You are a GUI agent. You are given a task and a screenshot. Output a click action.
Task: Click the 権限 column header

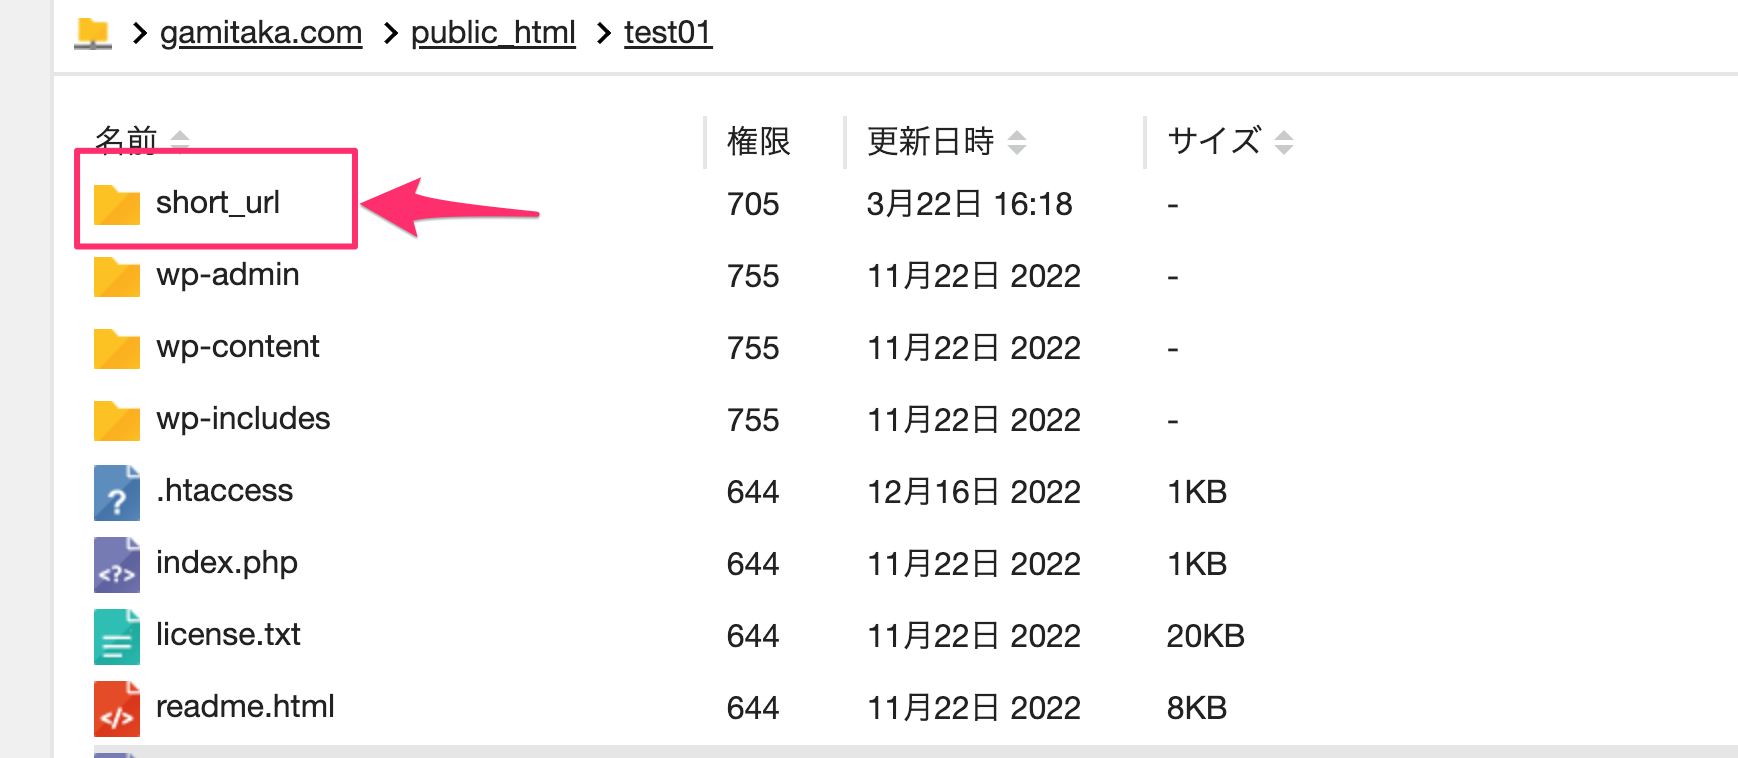click(x=759, y=142)
